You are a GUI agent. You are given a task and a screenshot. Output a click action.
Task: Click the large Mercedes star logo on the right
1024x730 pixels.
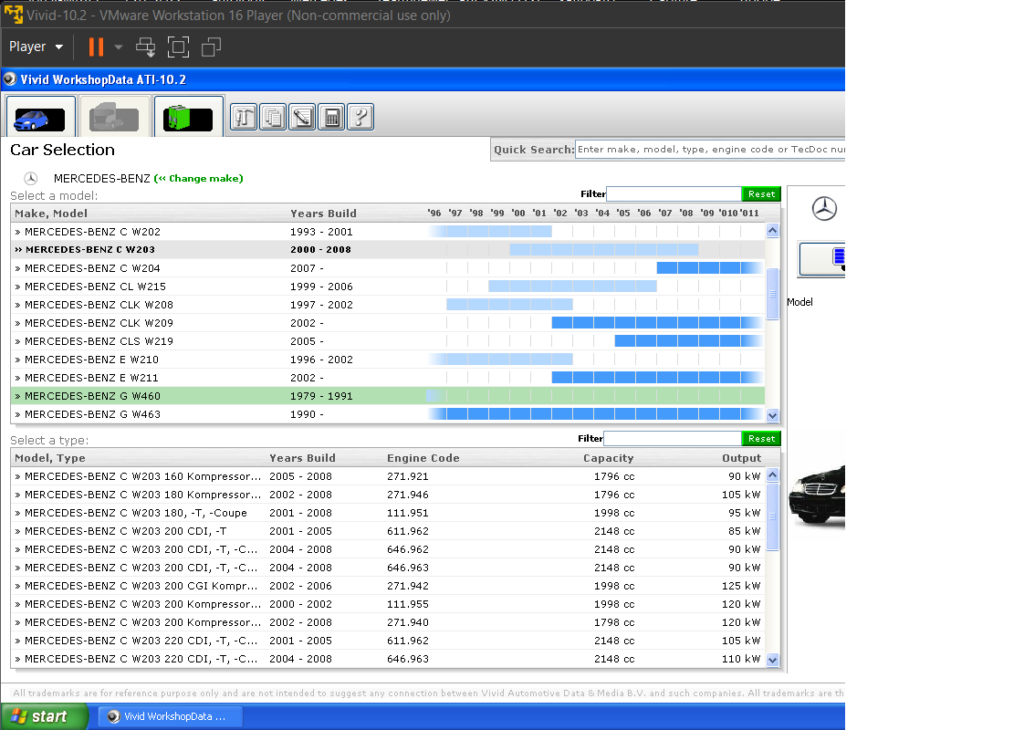824,209
